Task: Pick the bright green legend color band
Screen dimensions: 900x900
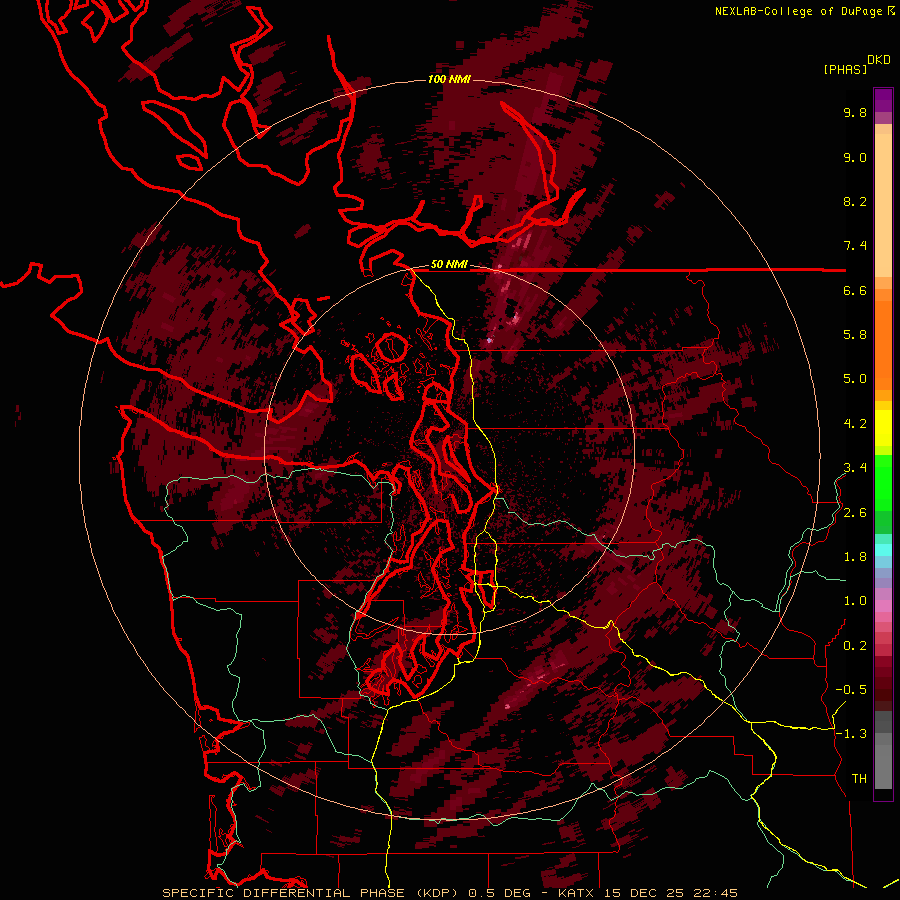Action: 883,484
